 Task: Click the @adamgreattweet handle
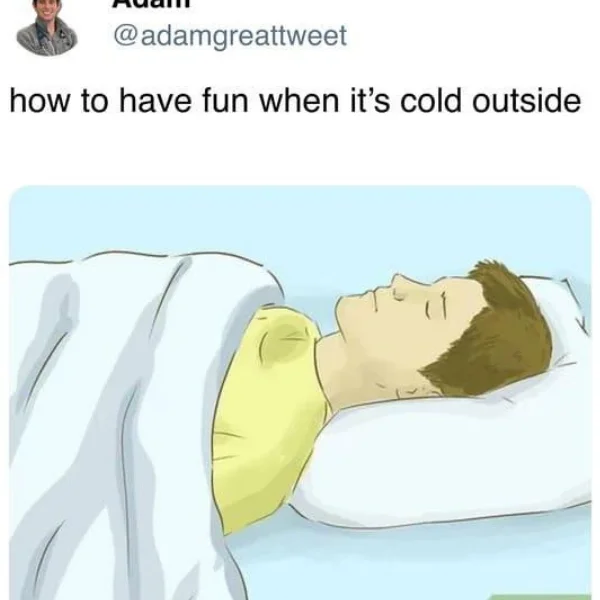point(230,36)
